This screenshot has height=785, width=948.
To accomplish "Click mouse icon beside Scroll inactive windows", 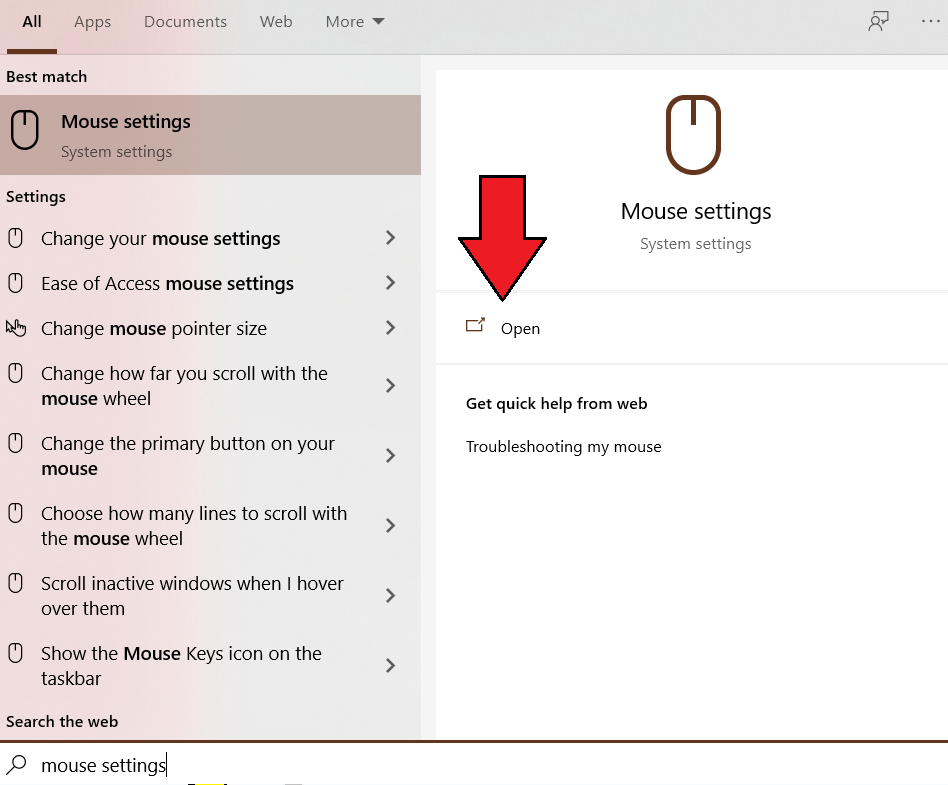I will [16, 583].
